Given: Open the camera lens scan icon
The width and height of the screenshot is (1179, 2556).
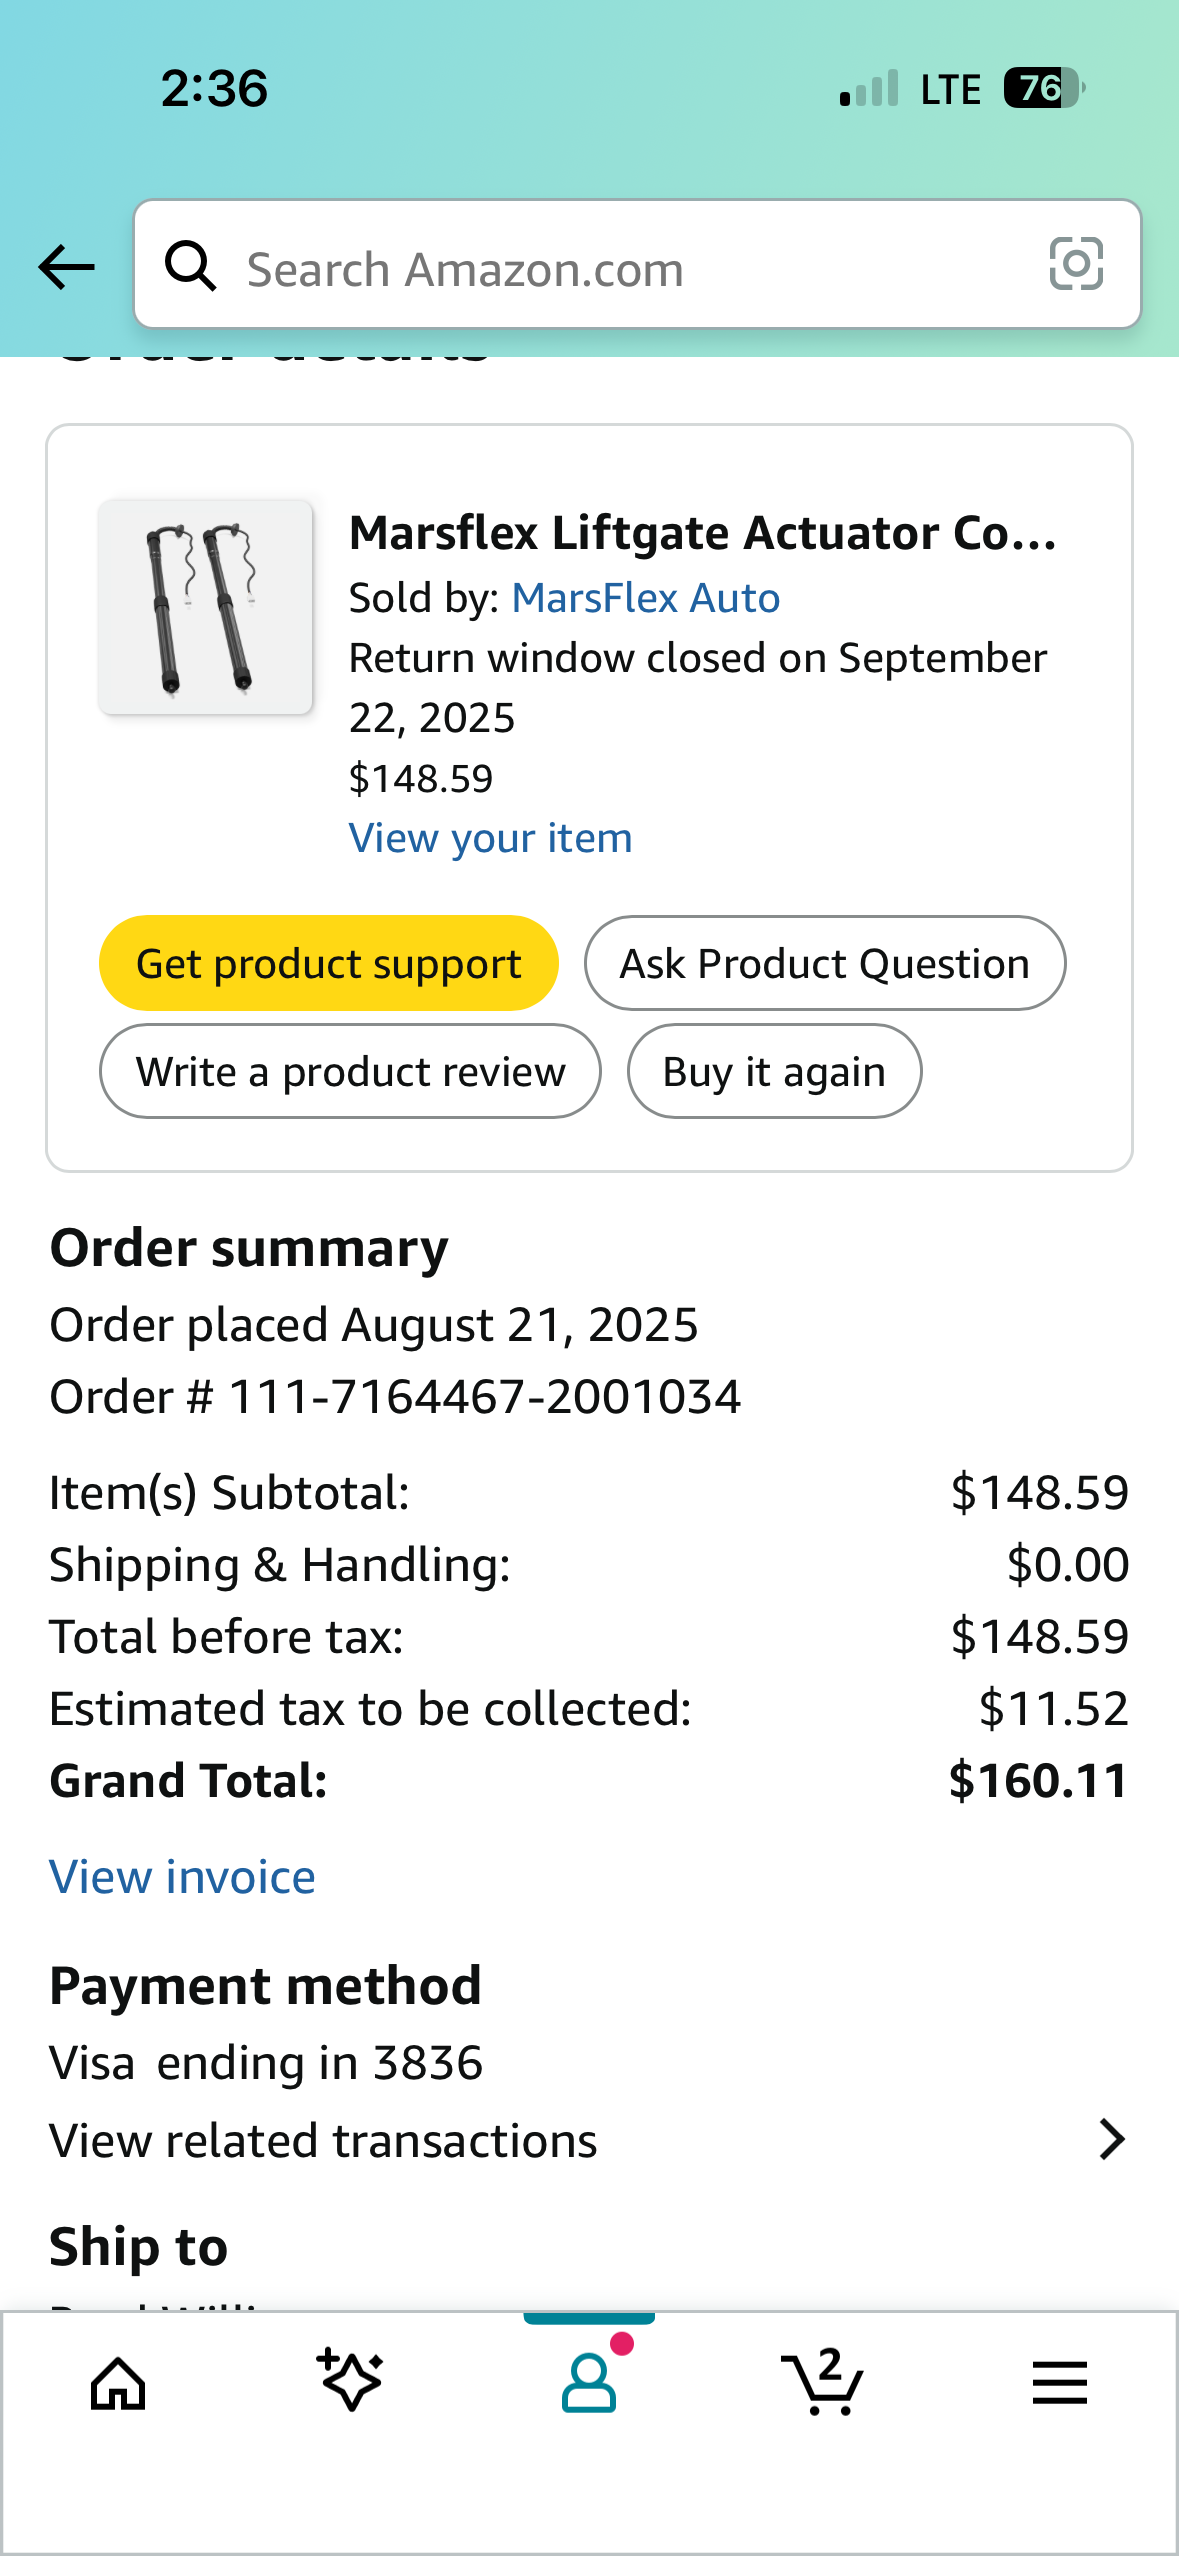Looking at the screenshot, I should (1076, 265).
